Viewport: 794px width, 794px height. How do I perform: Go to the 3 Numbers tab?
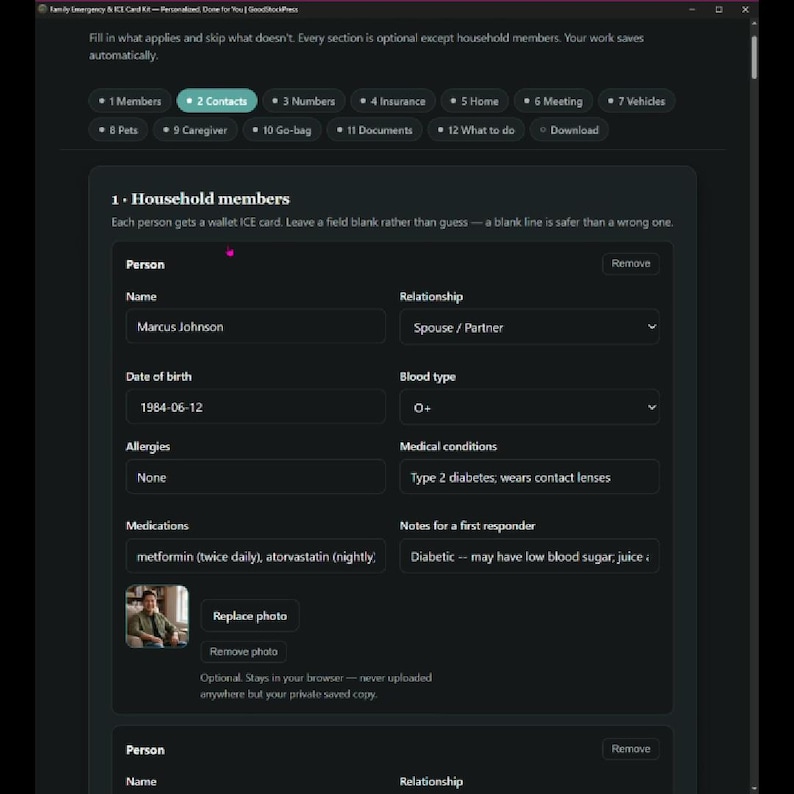coord(304,101)
